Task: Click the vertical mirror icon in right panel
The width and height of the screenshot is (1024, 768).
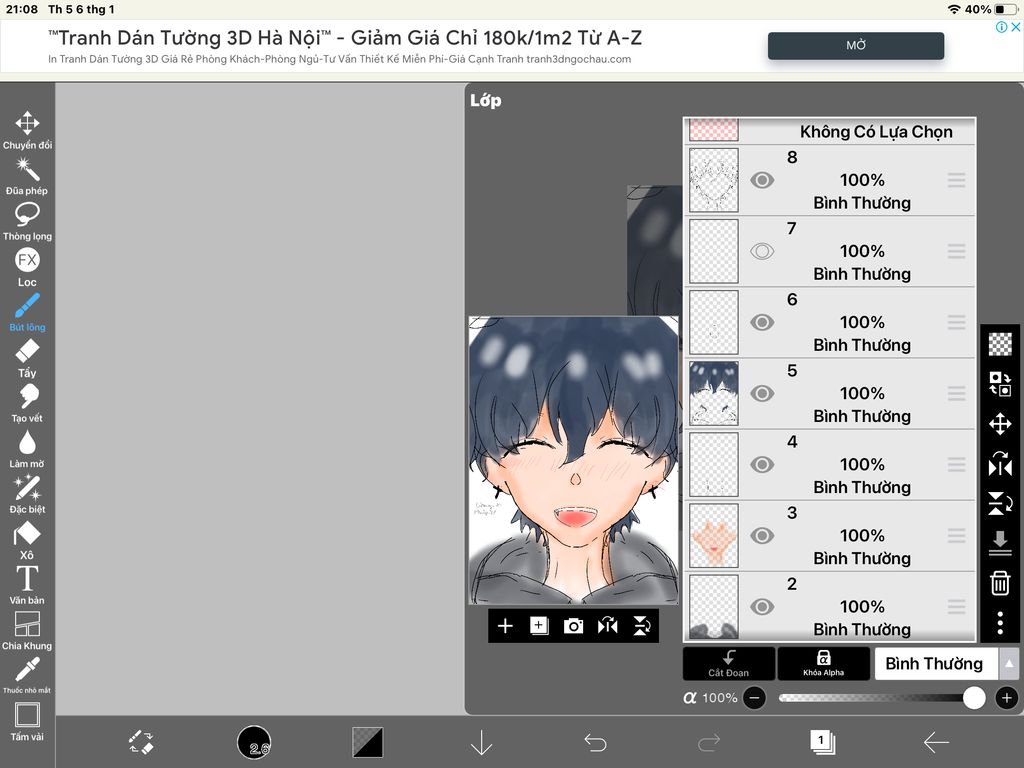Action: tap(1000, 504)
